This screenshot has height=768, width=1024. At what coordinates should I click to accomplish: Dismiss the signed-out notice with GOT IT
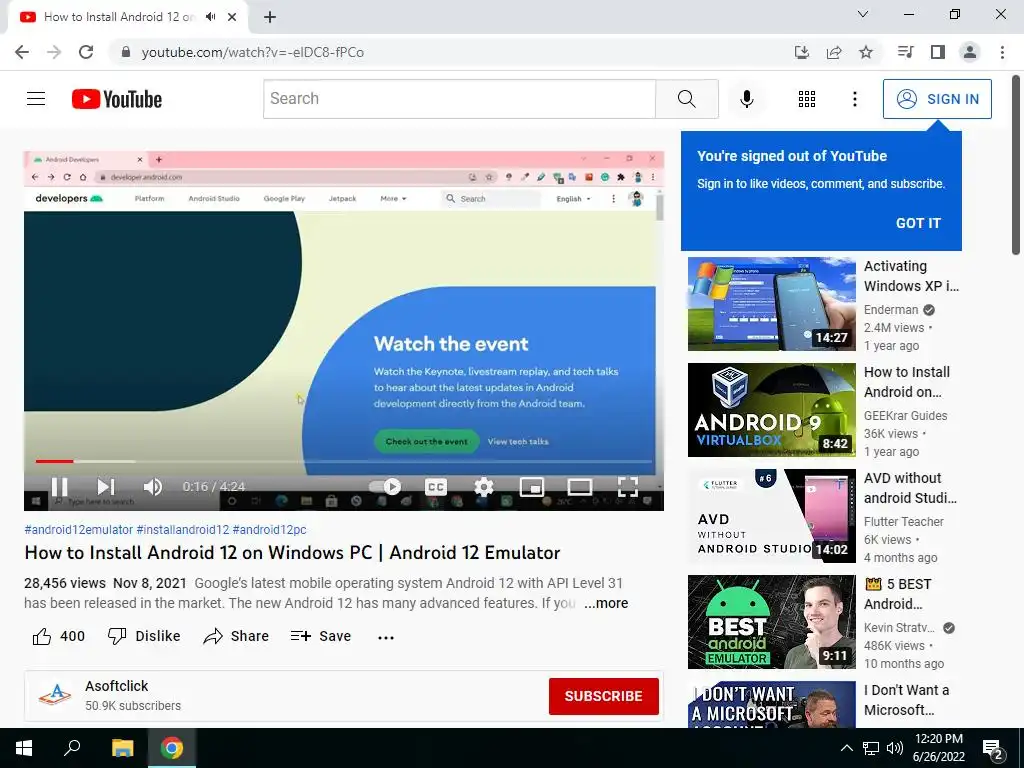tap(918, 223)
